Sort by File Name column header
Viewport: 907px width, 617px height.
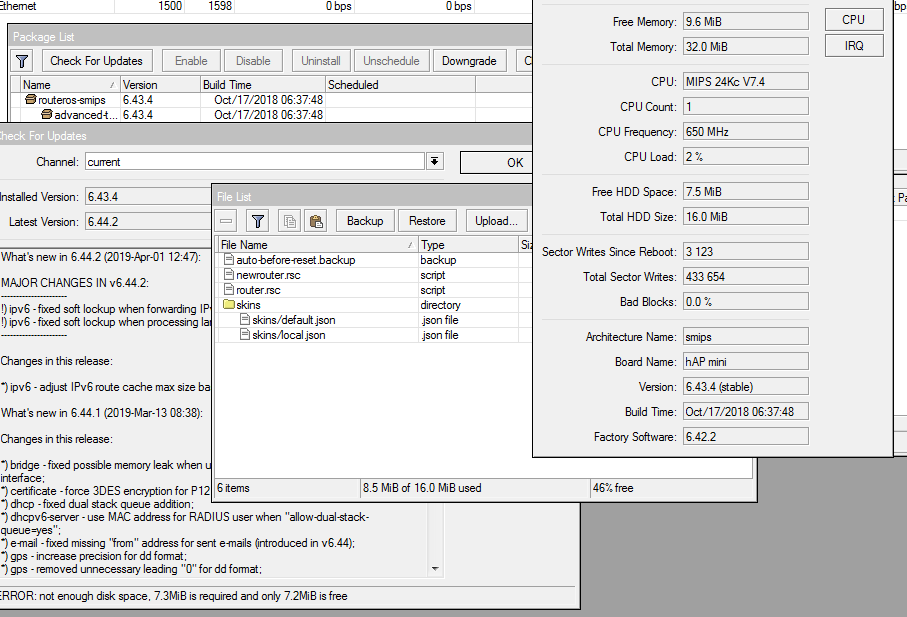(x=315, y=245)
